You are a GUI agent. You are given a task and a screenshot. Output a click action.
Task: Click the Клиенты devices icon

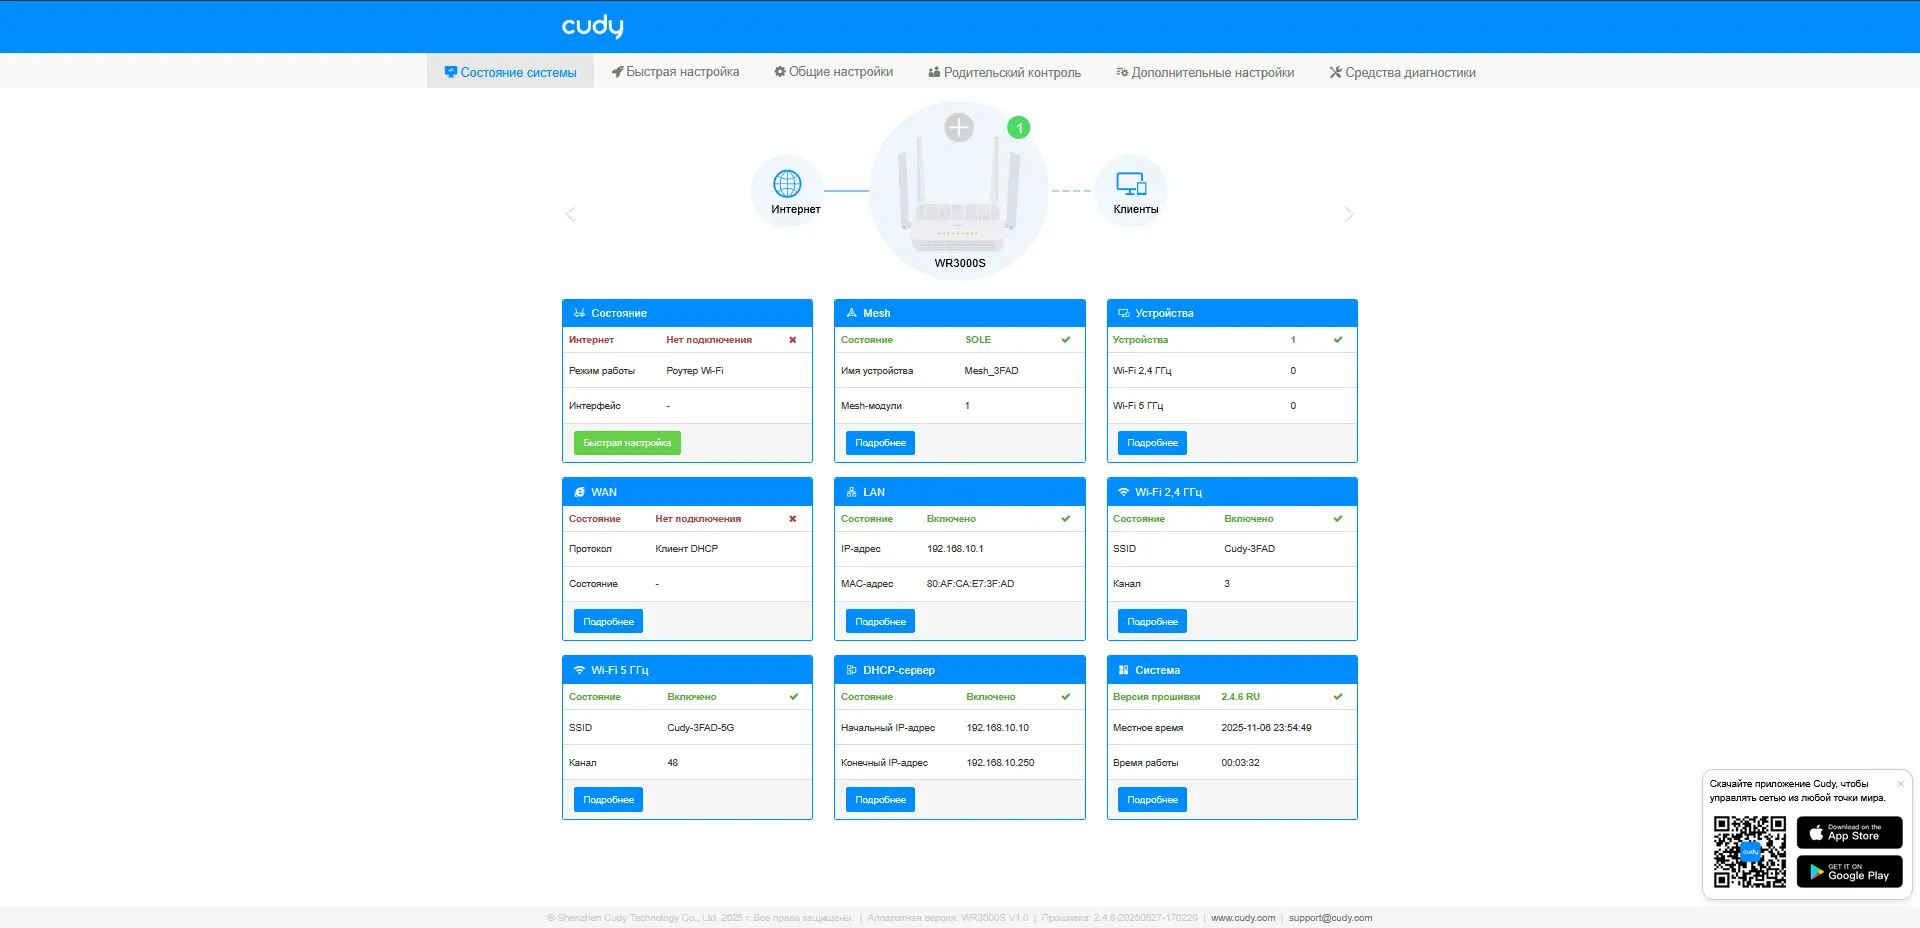coord(1131,182)
